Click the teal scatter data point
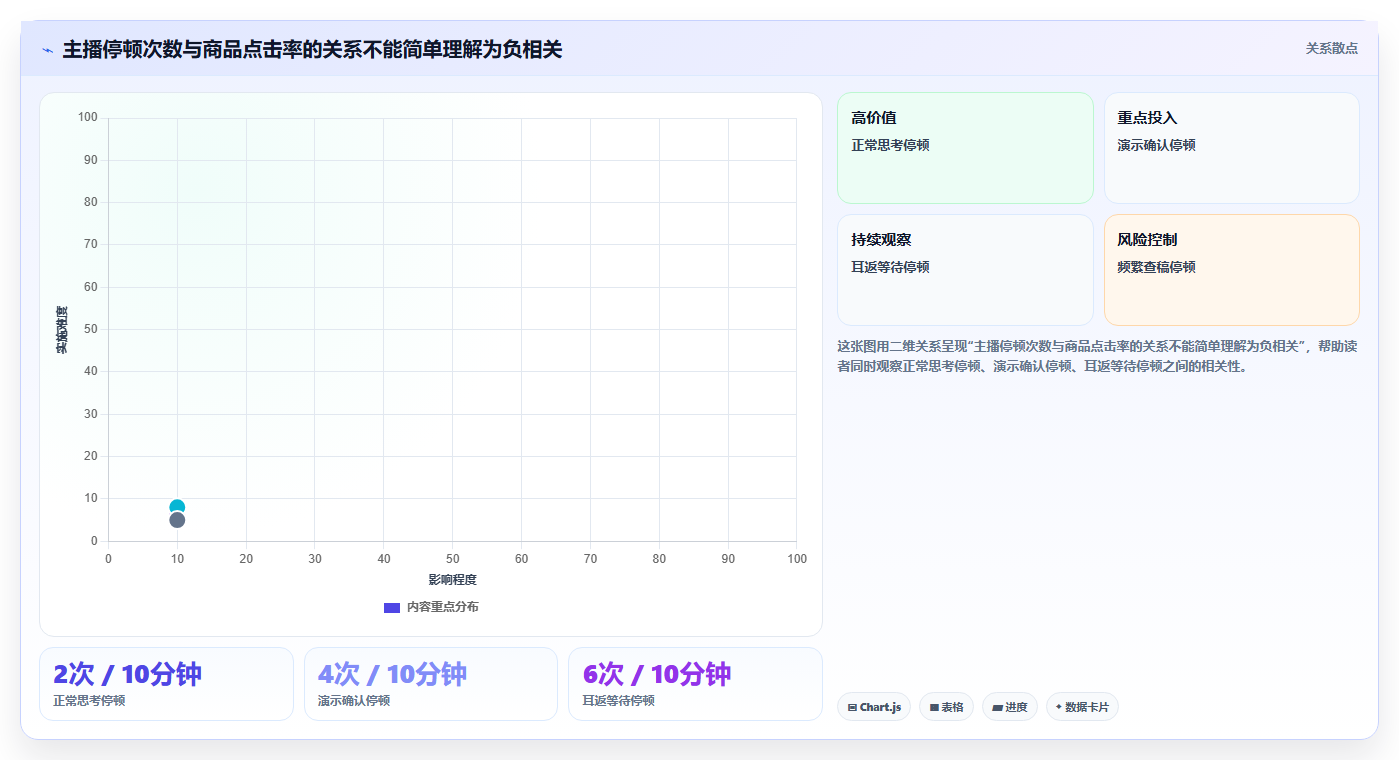 click(x=177, y=506)
